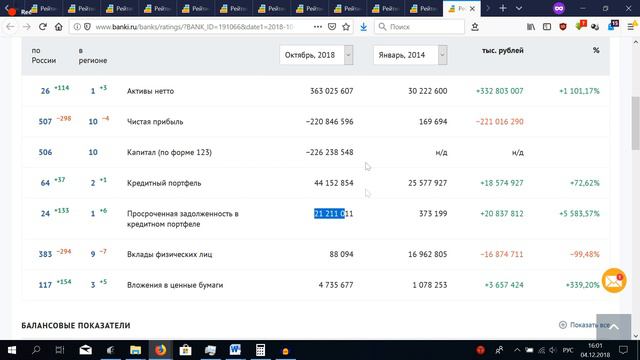This screenshot has width=640, height=360.
Task: Open the Mail app from taskbar
Action: [85, 350]
